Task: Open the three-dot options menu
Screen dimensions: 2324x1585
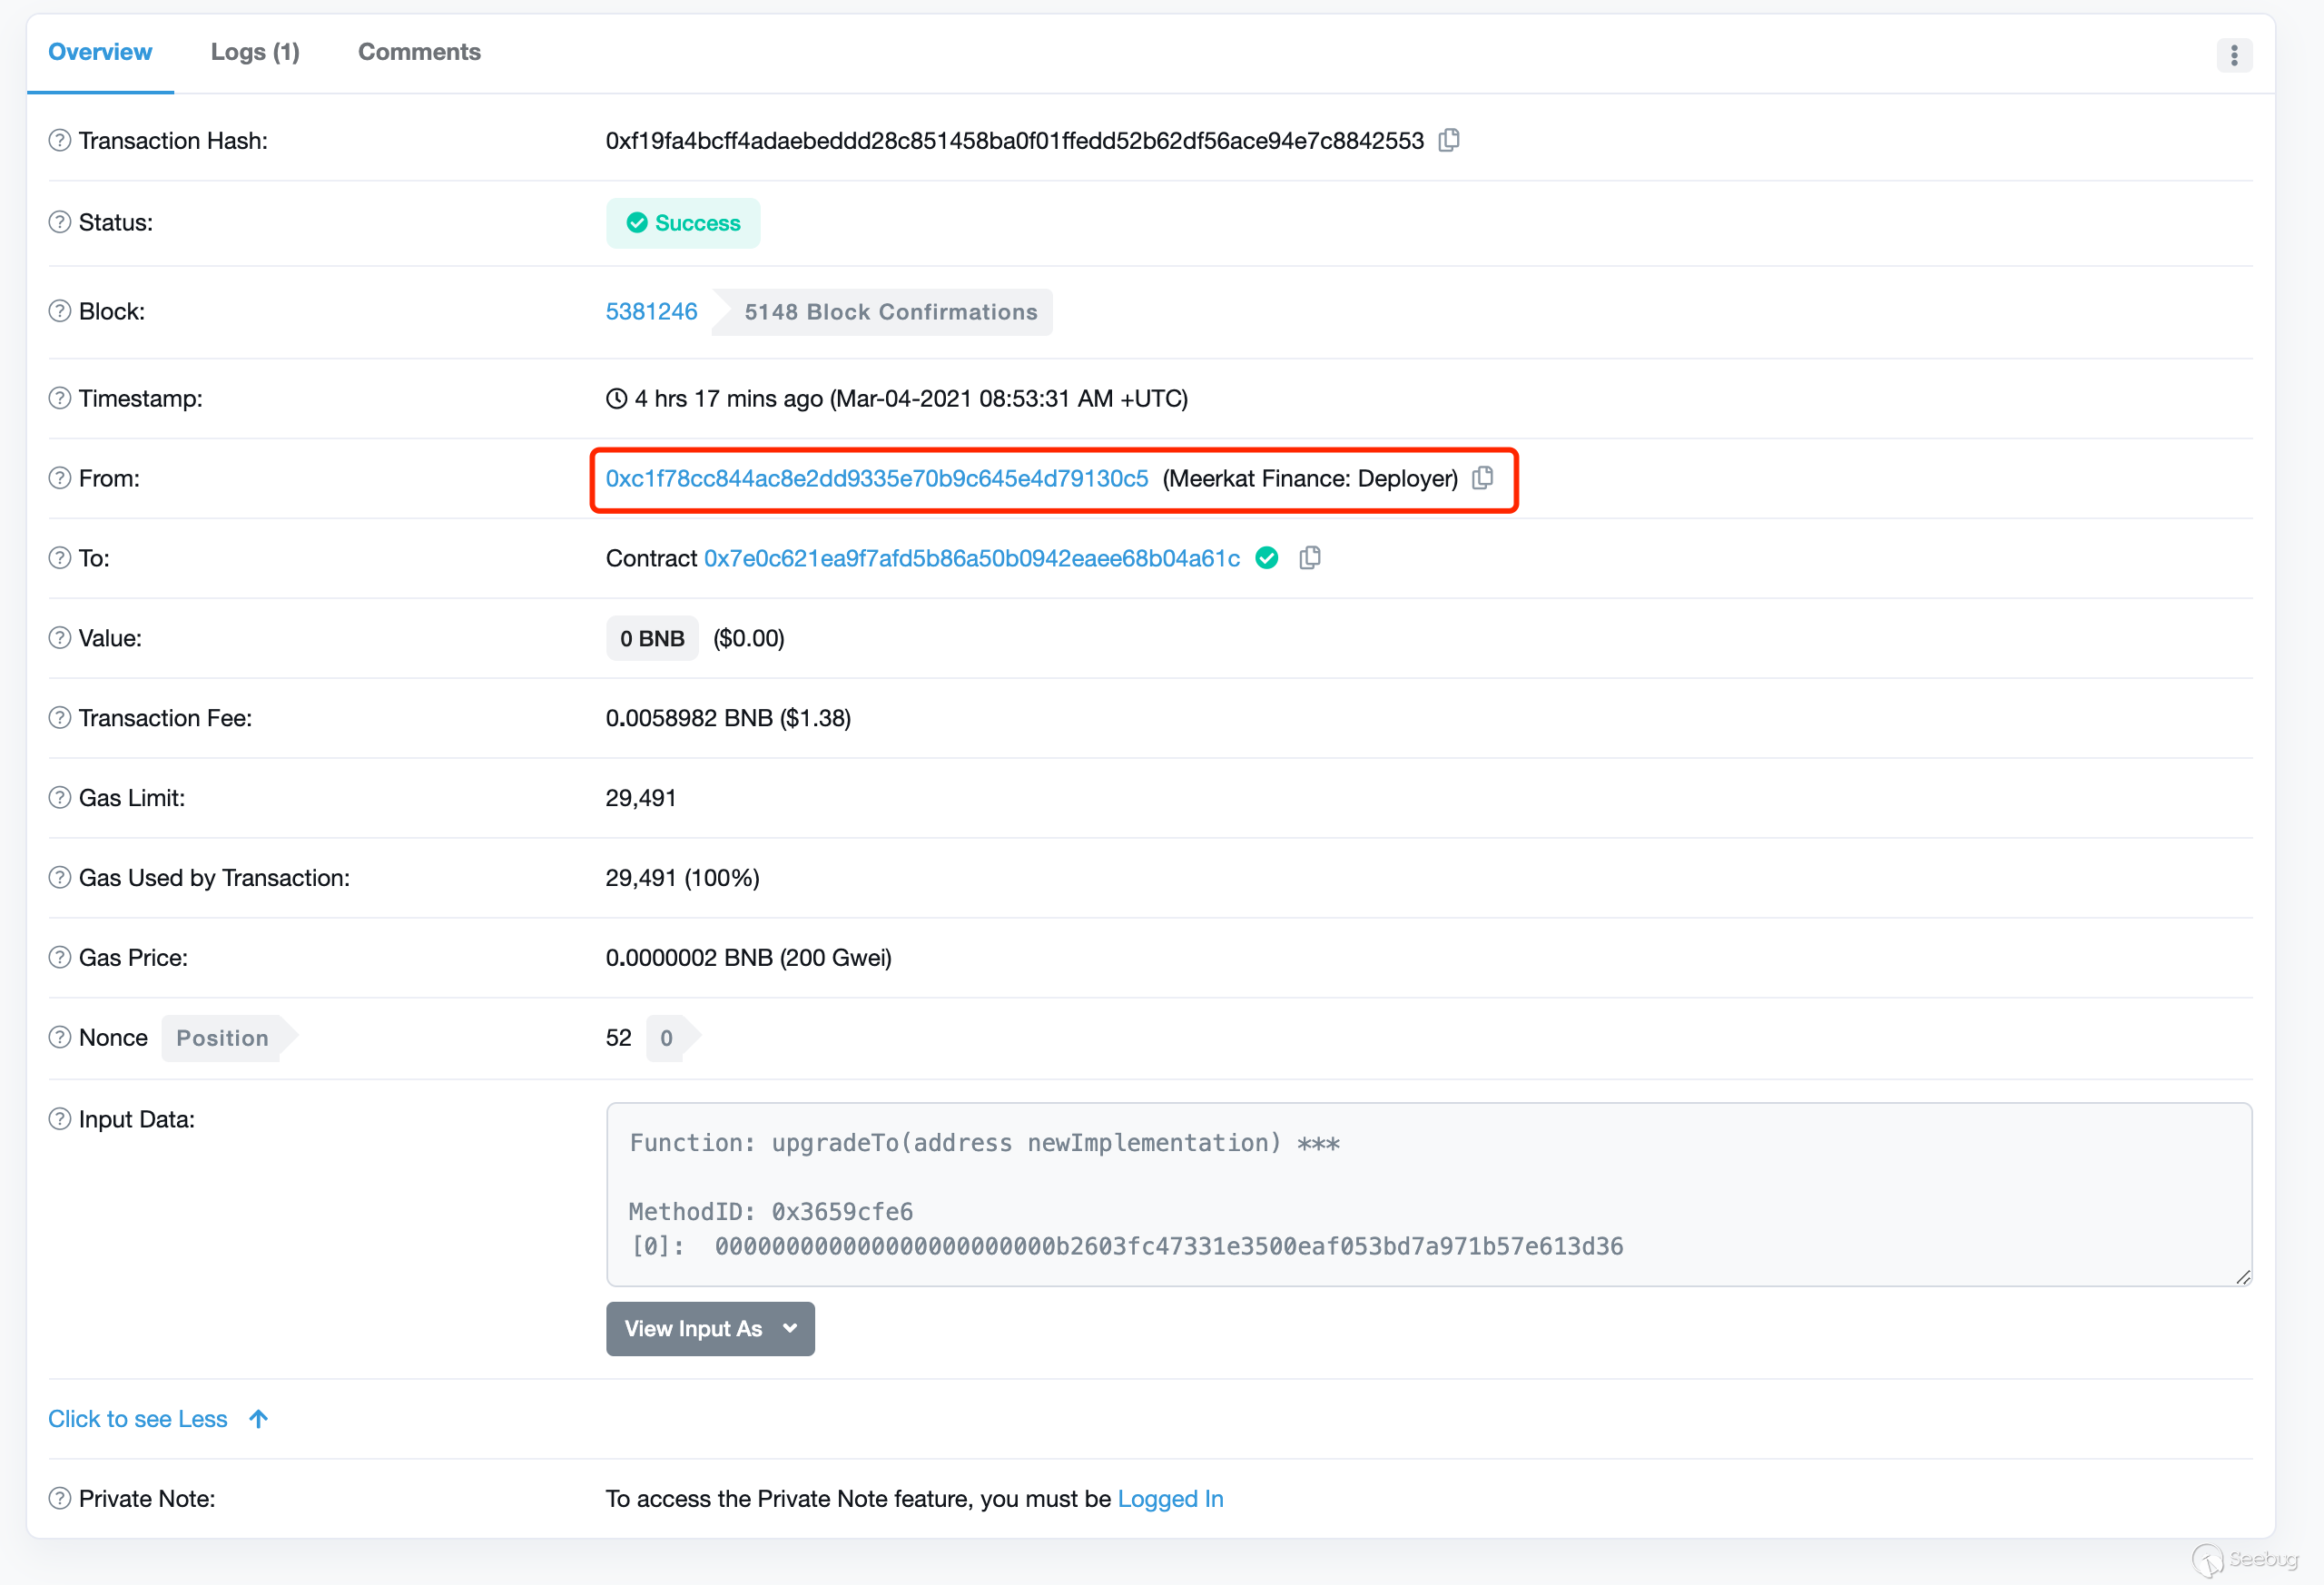Action: [2233, 55]
